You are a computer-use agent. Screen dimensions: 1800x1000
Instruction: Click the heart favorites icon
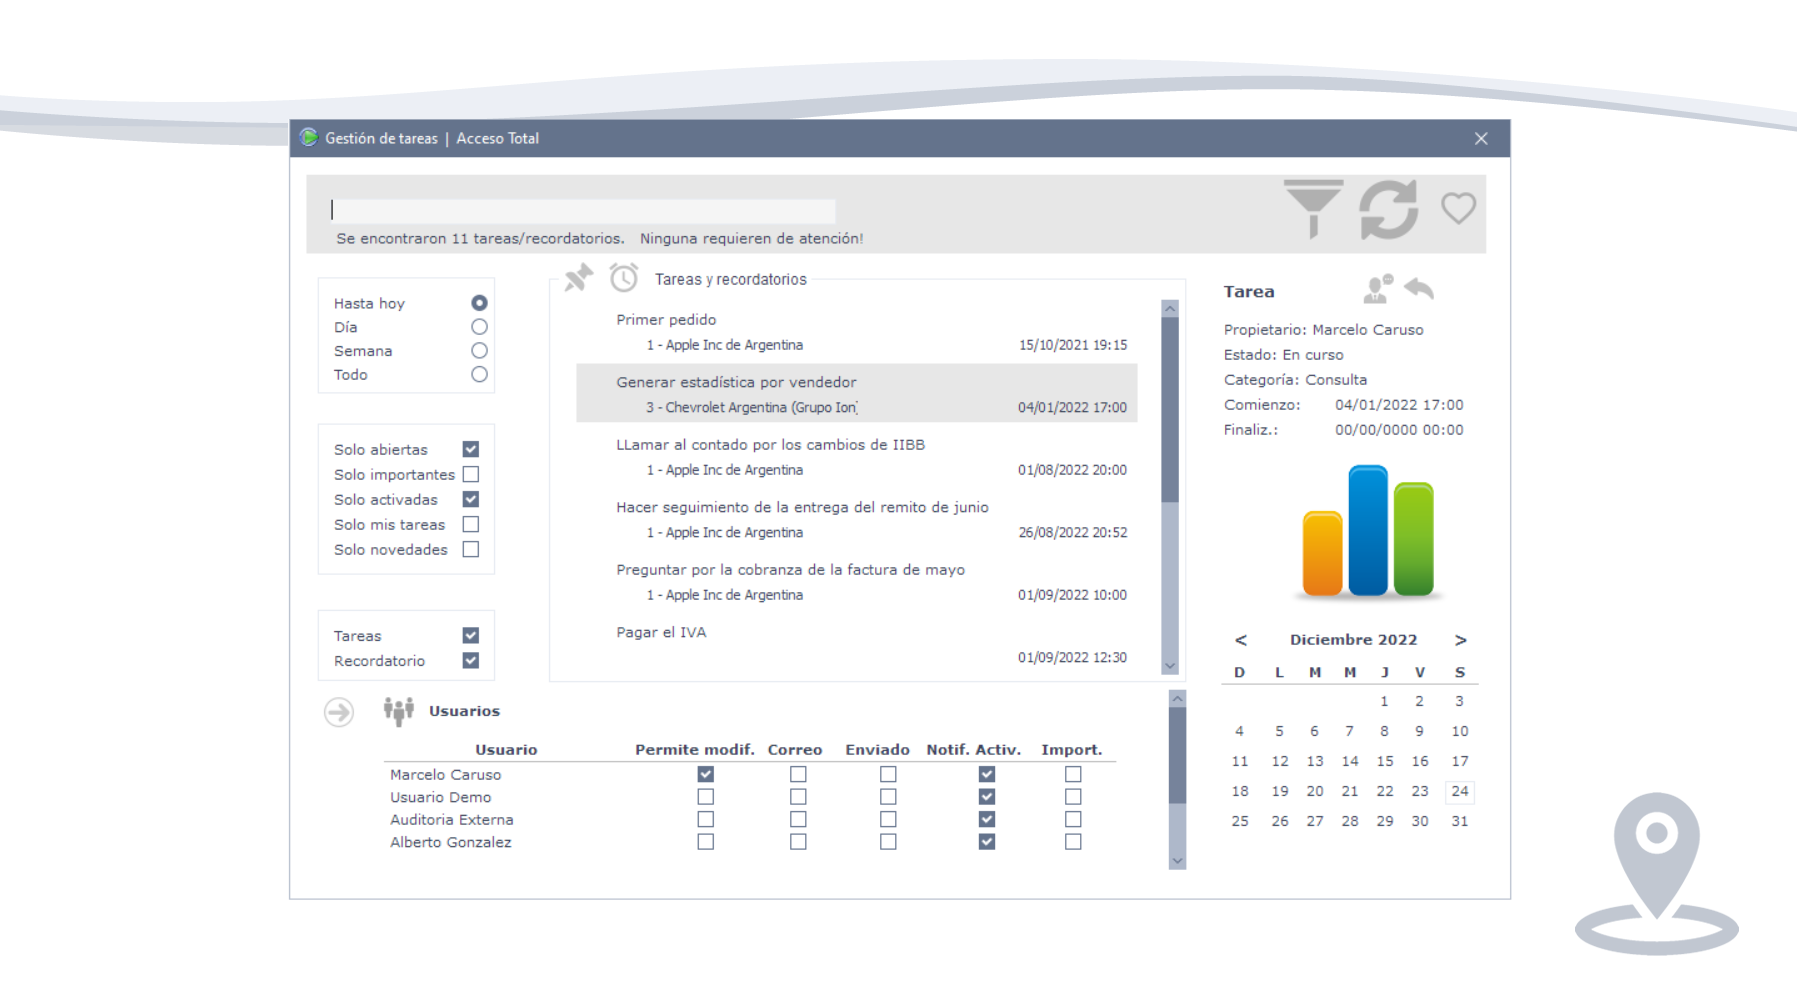point(1458,208)
